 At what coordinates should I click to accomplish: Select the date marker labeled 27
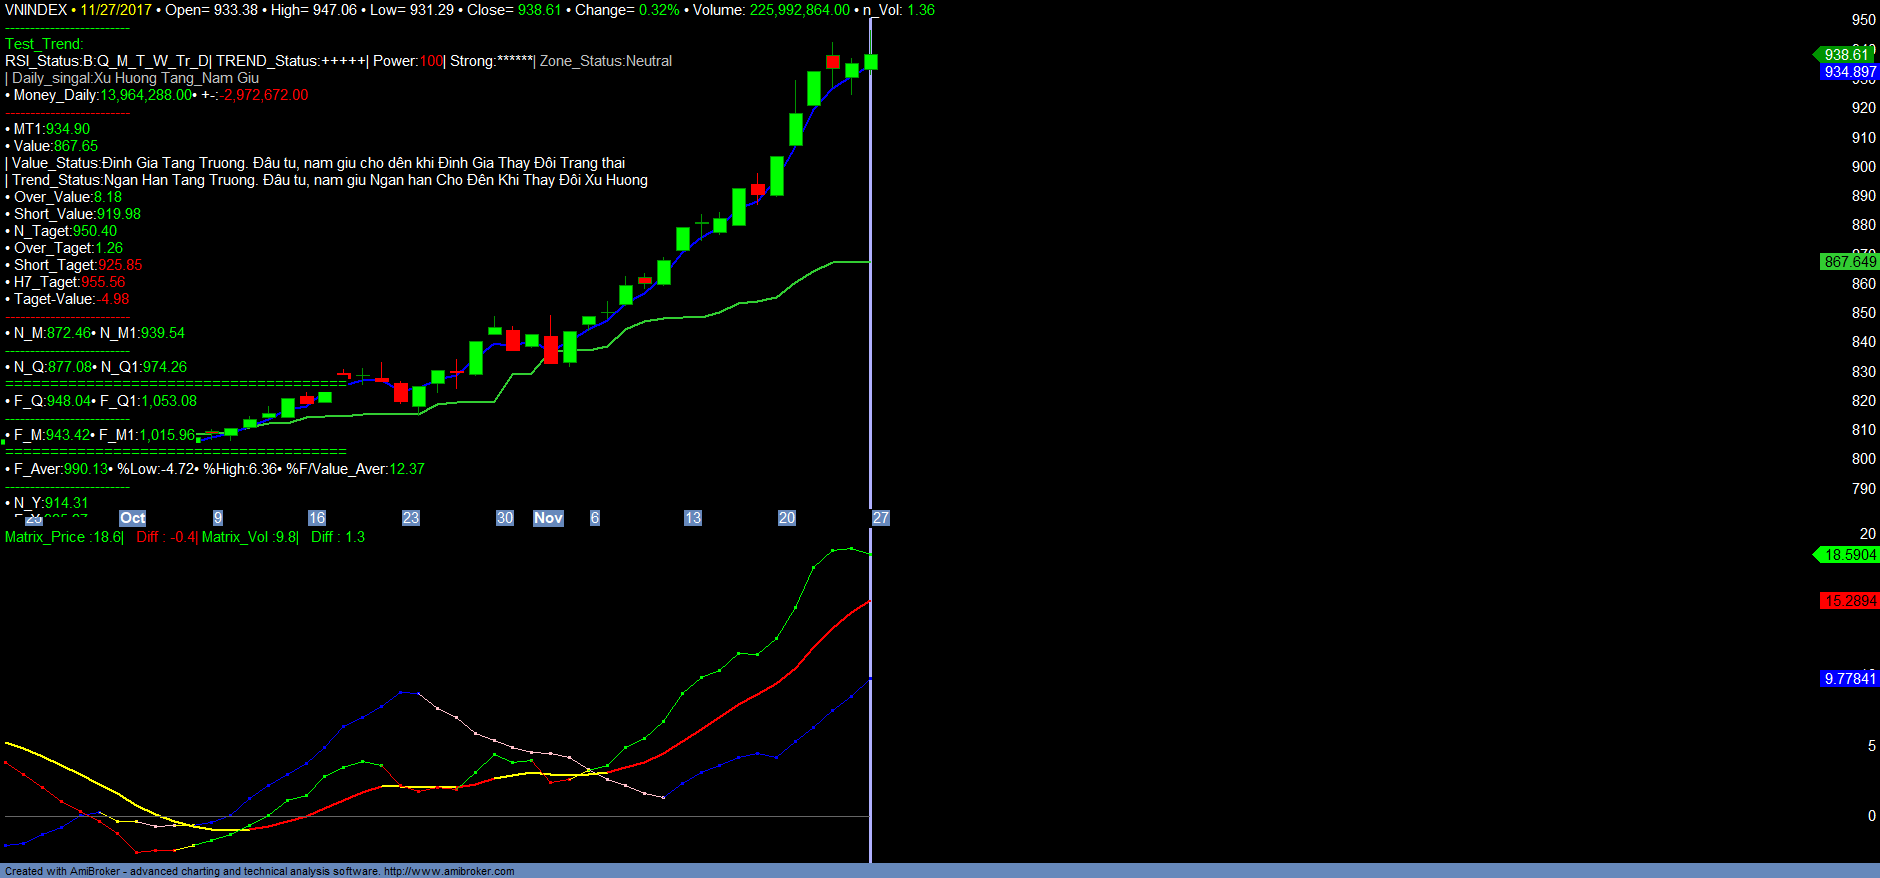[x=880, y=518]
